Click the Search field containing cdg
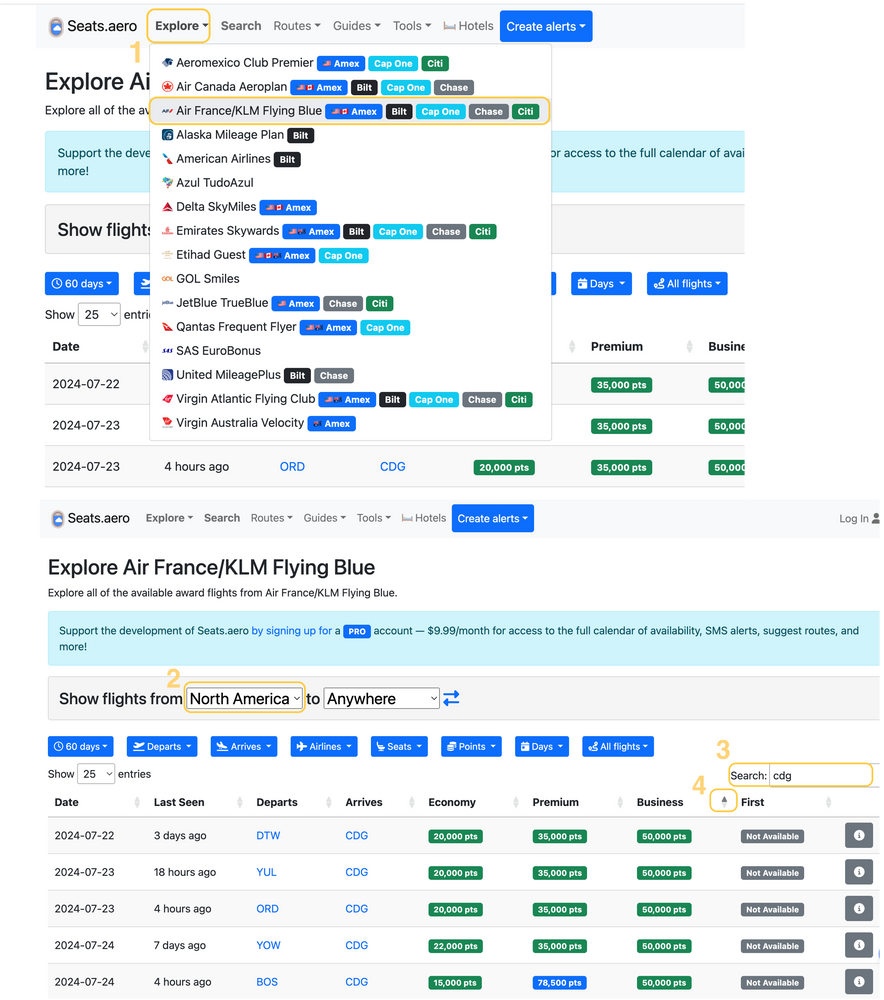Viewport: 884px width, 1000px height. click(820, 776)
